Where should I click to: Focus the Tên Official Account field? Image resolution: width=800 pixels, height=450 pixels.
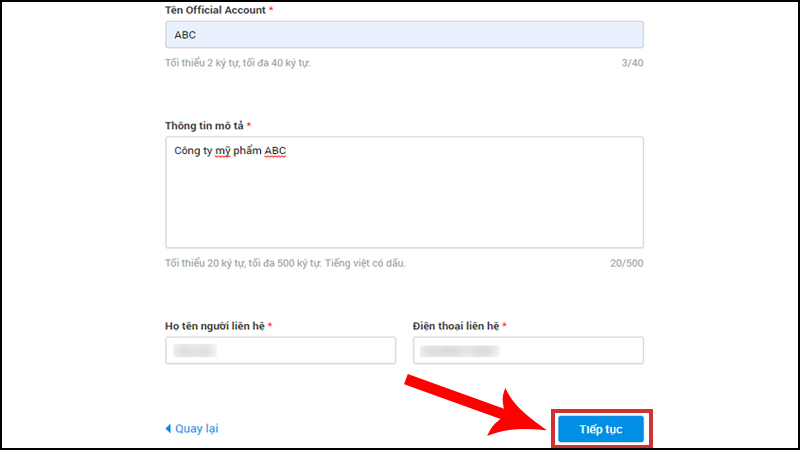point(404,35)
